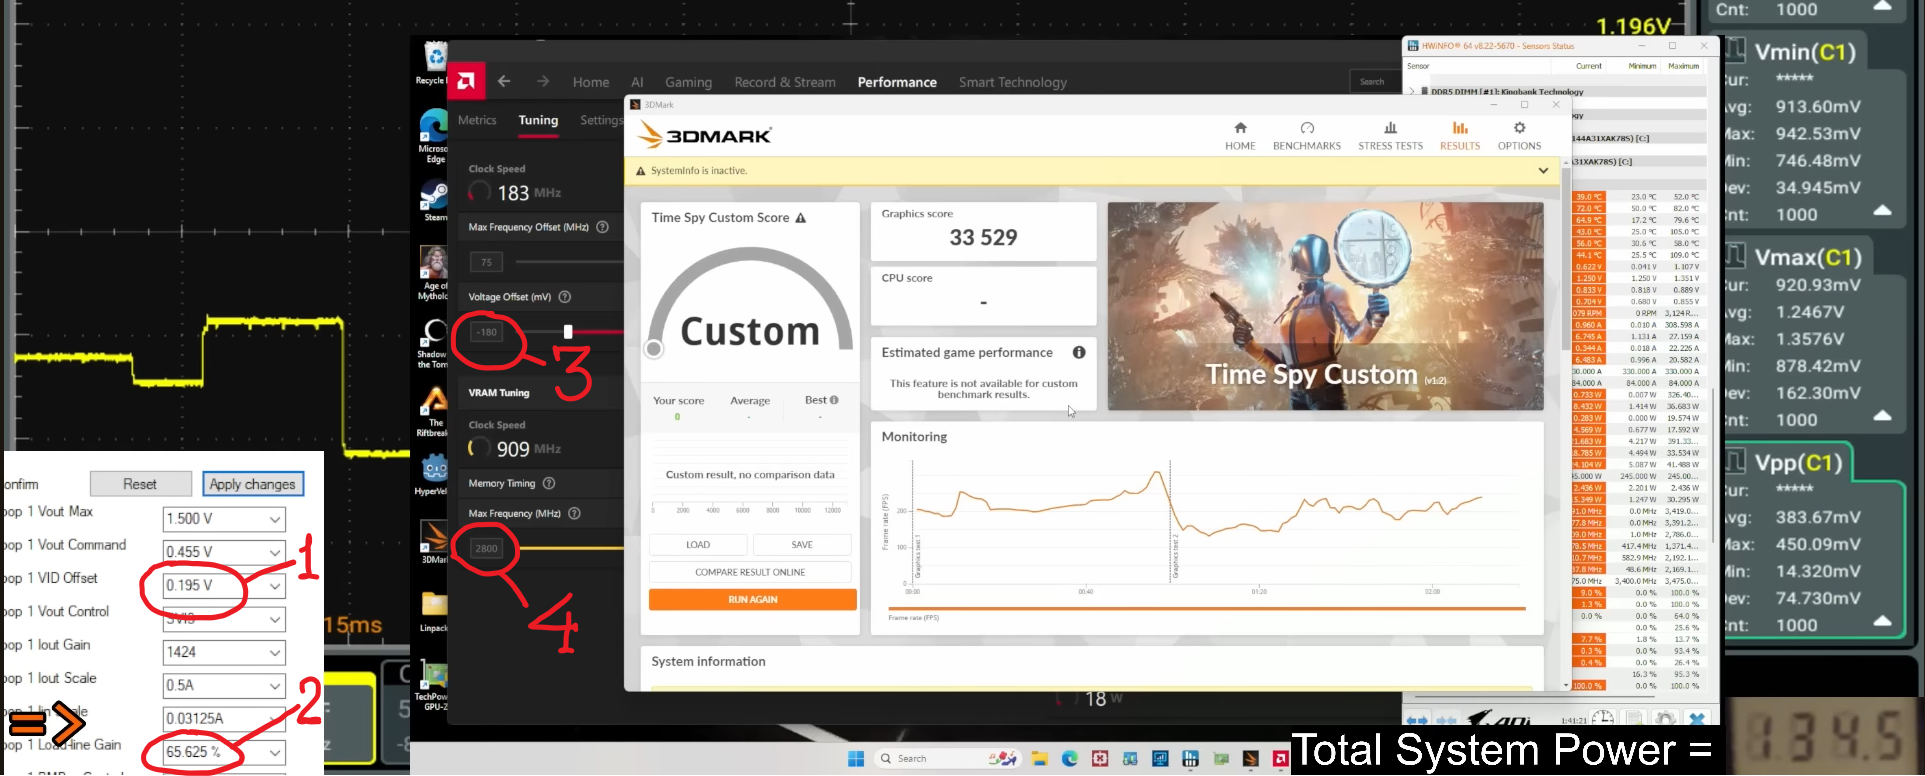Click the SAVE button in 3DMark
Viewport: 1925px width, 776px height.
[x=802, y=545]
